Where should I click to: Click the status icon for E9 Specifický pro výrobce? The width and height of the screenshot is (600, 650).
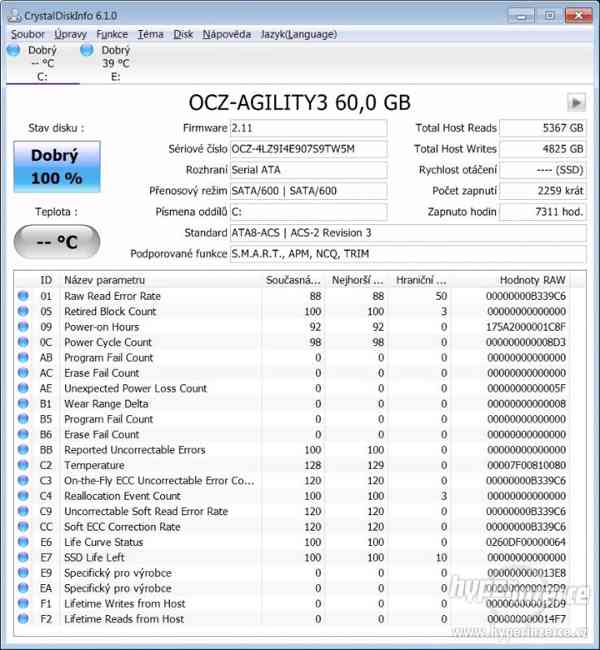point(23,572)
